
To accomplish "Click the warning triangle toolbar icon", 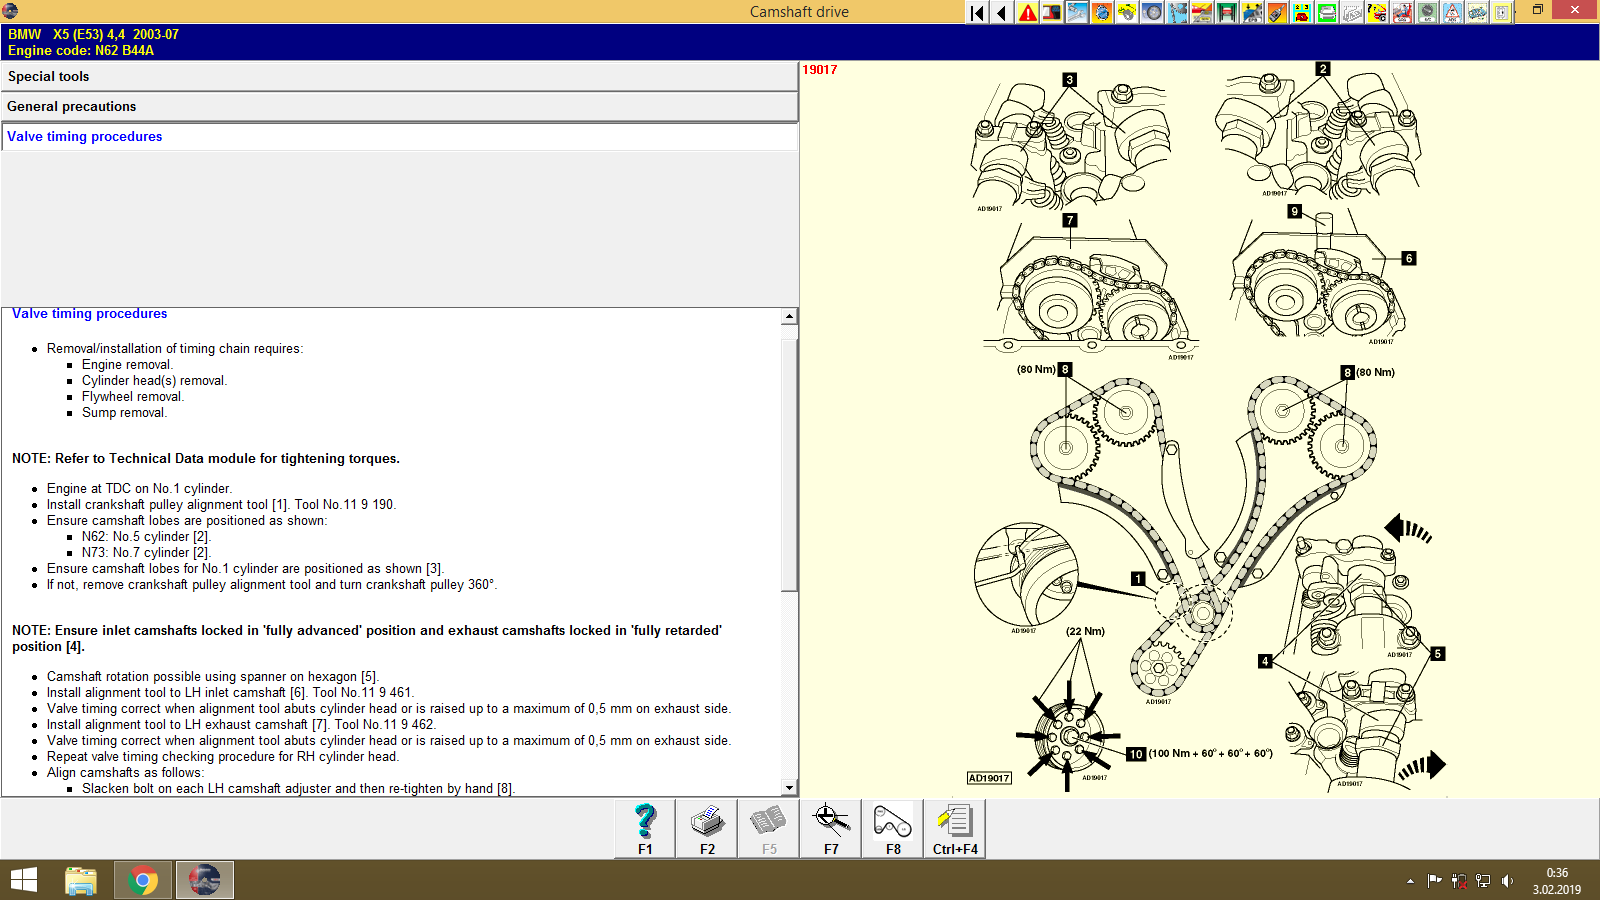I will point(1026,13).
